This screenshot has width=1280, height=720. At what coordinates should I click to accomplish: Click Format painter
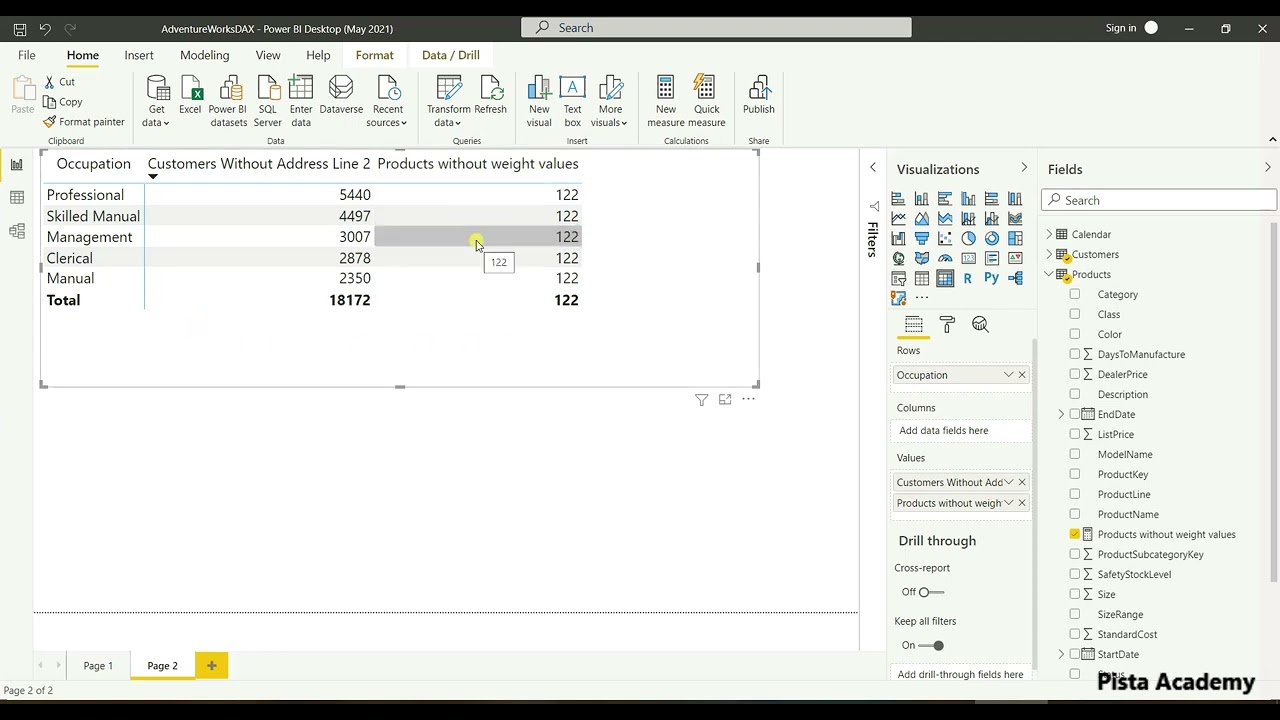point(84,122)
